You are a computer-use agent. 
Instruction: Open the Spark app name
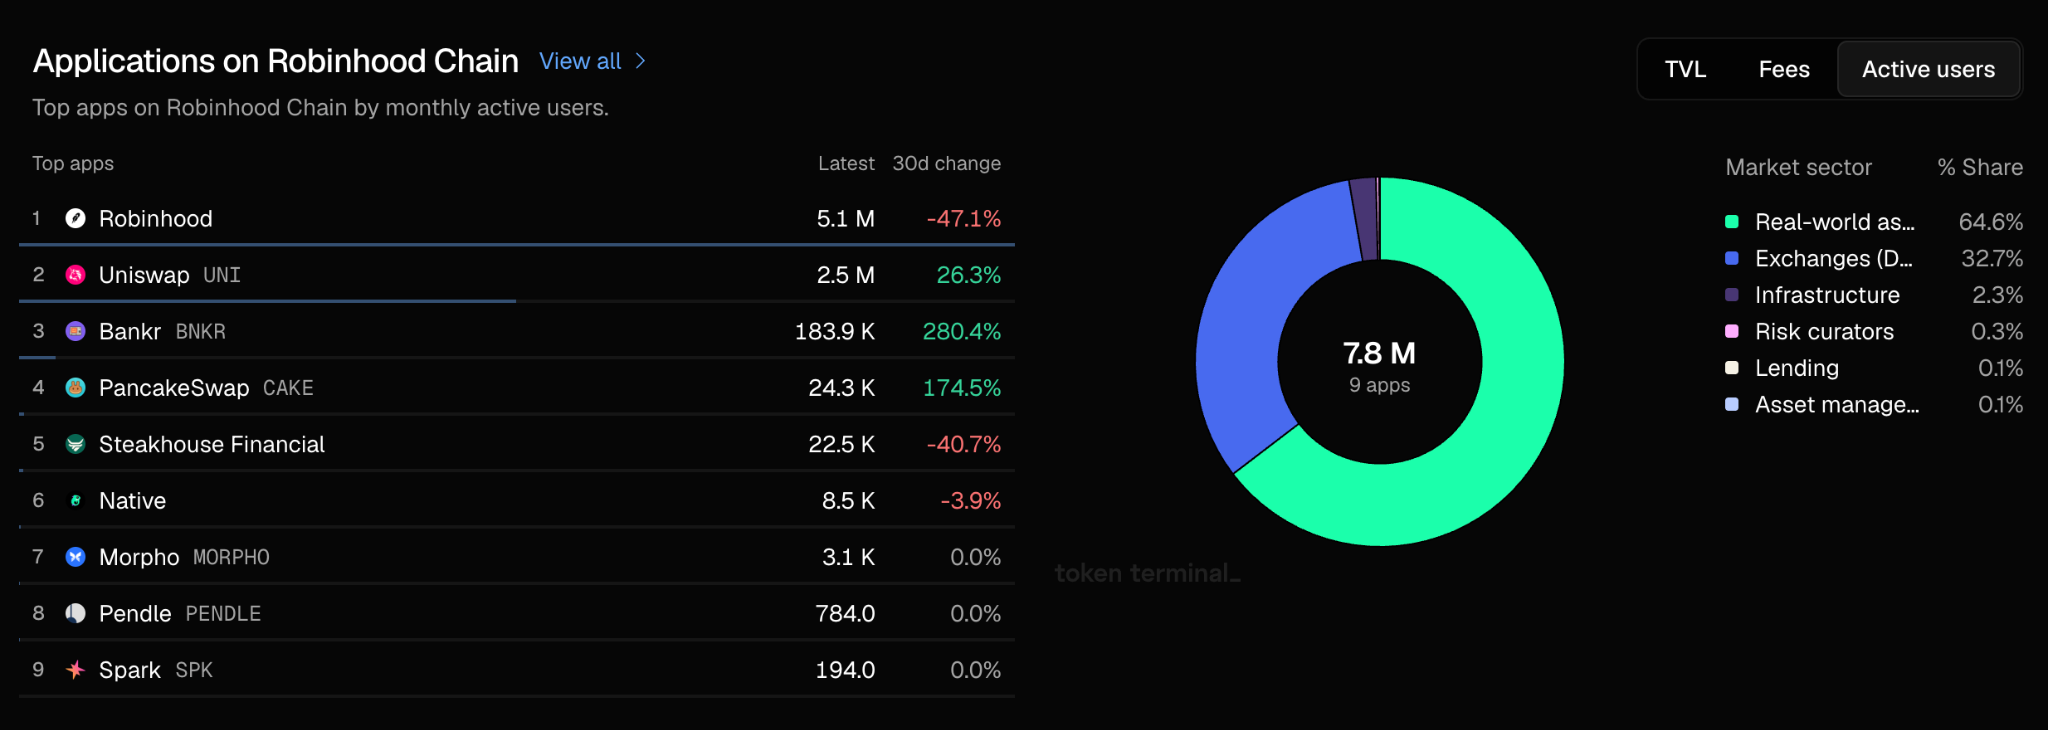click(130, 670)
